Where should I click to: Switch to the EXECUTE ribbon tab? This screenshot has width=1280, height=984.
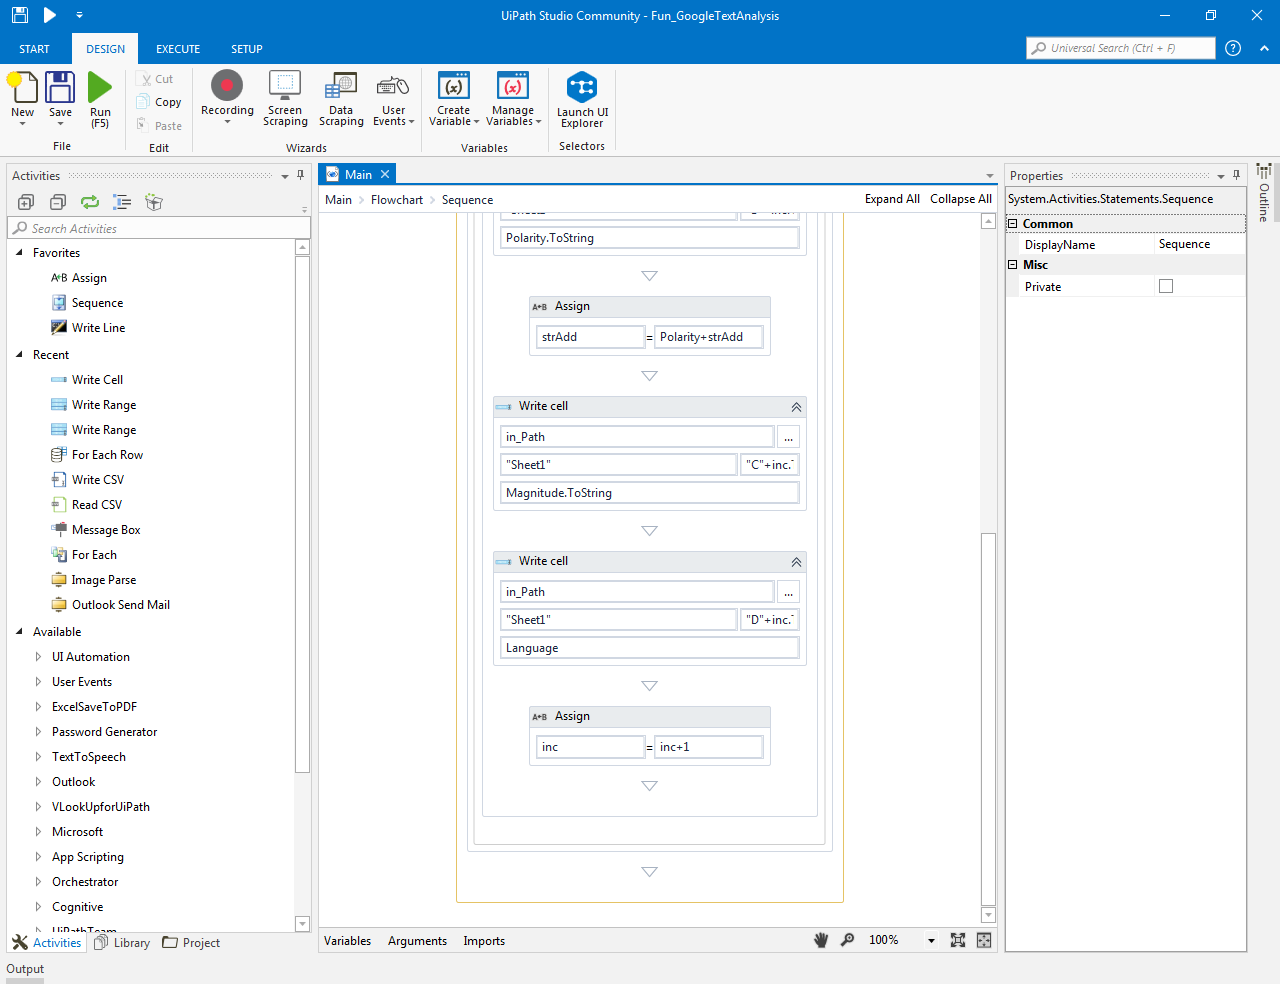pyautogui.click(x=178, y=49)
